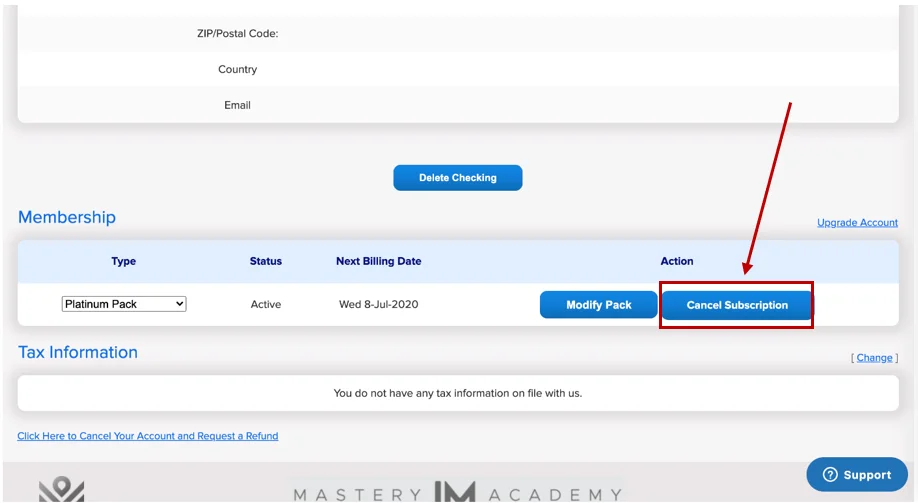918x503 pixels.
Task: Click the Country row label
Action: tap(237, 69)
